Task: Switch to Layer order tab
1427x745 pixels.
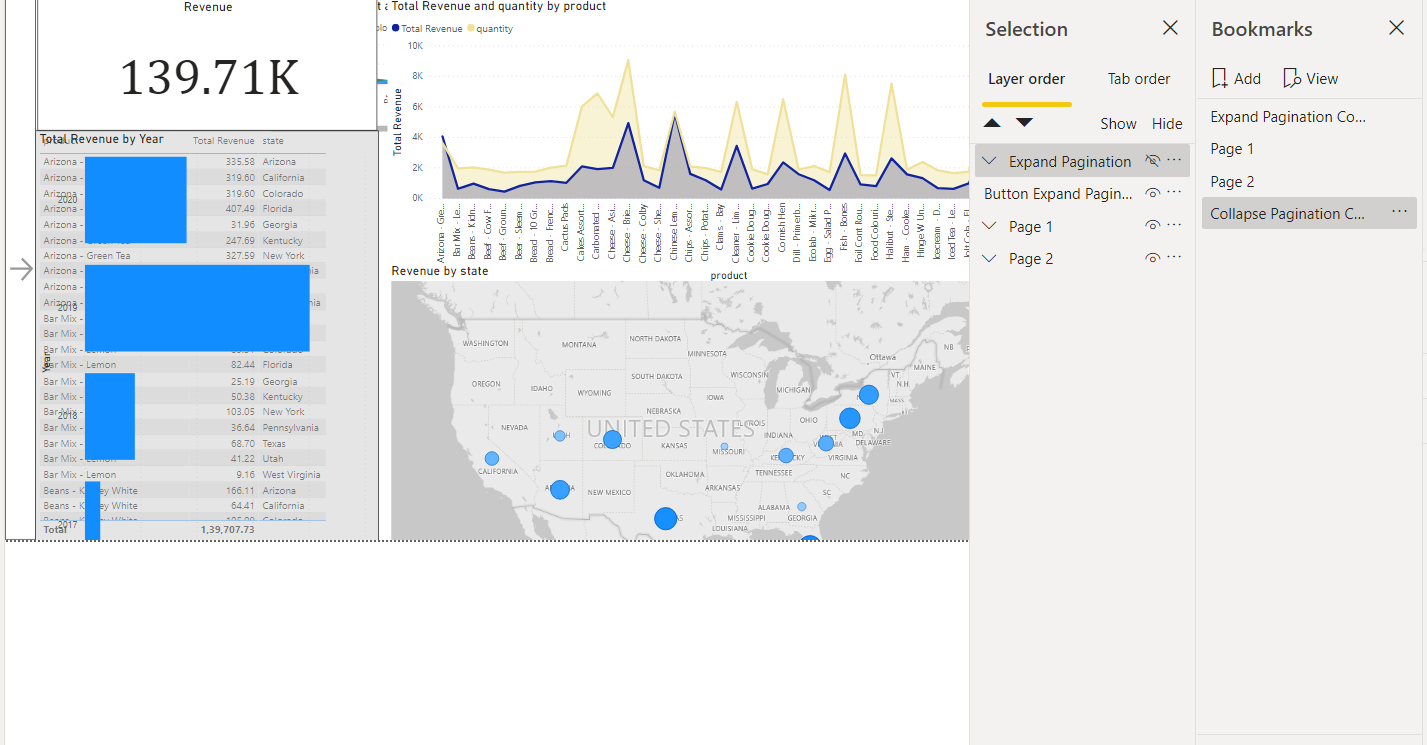Action: [1026, 79]
